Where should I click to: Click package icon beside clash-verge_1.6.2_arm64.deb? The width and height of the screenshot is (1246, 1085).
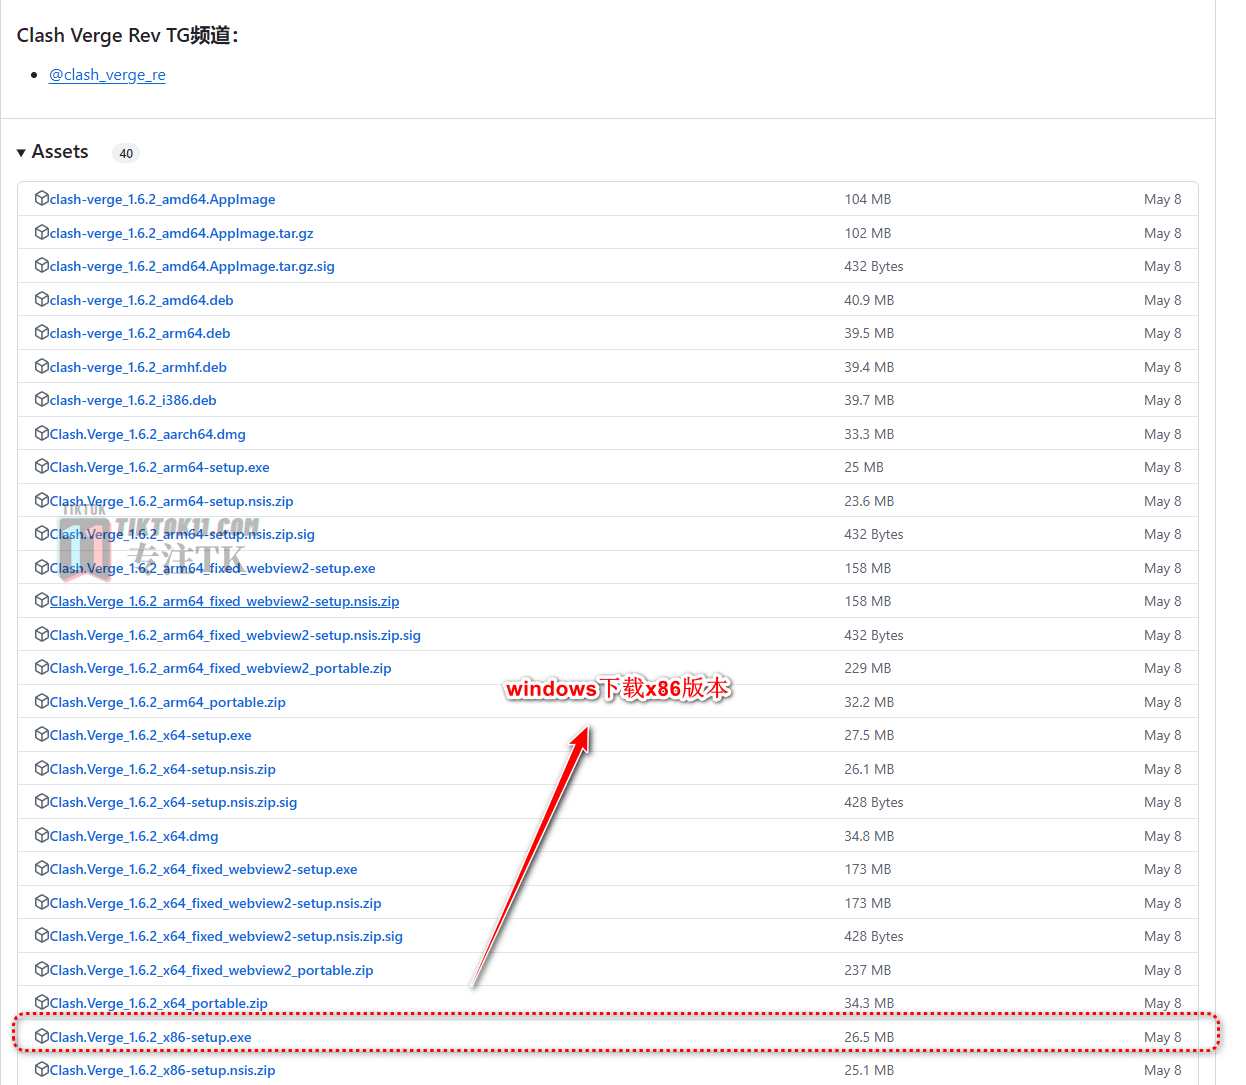click(42, 332)
